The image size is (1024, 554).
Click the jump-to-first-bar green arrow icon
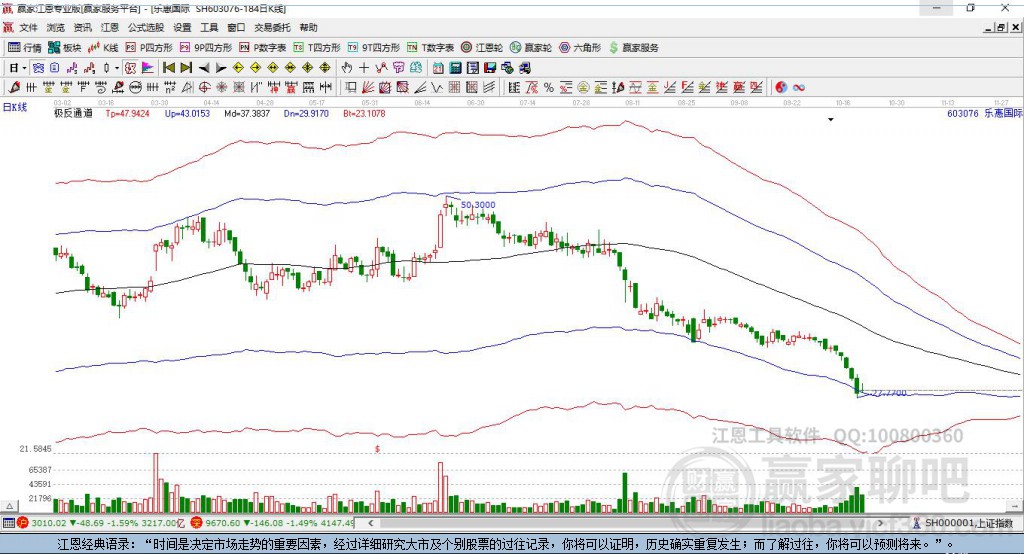[169, 68]
